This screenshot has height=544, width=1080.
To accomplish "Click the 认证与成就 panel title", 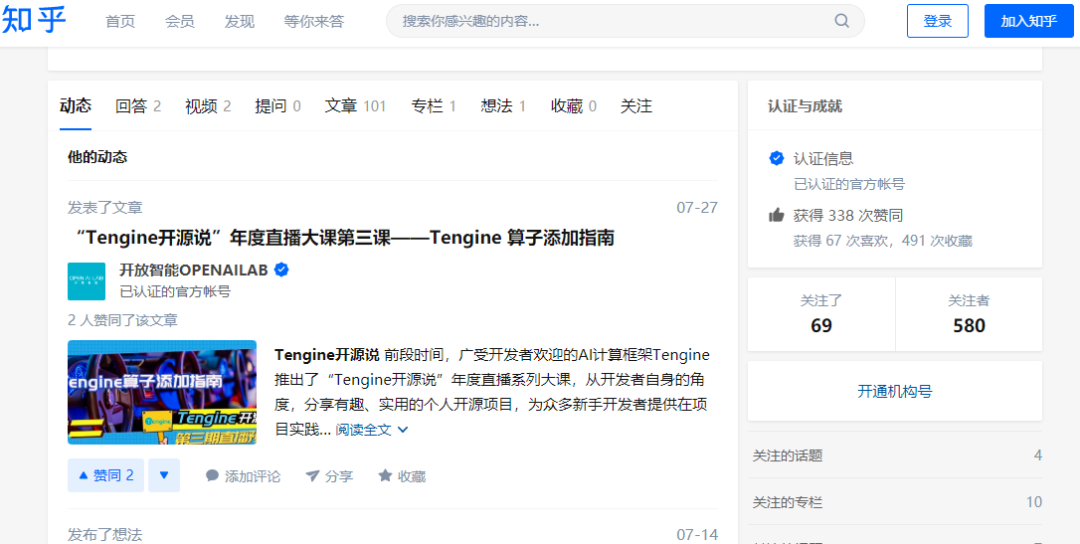I will (804, 106).
